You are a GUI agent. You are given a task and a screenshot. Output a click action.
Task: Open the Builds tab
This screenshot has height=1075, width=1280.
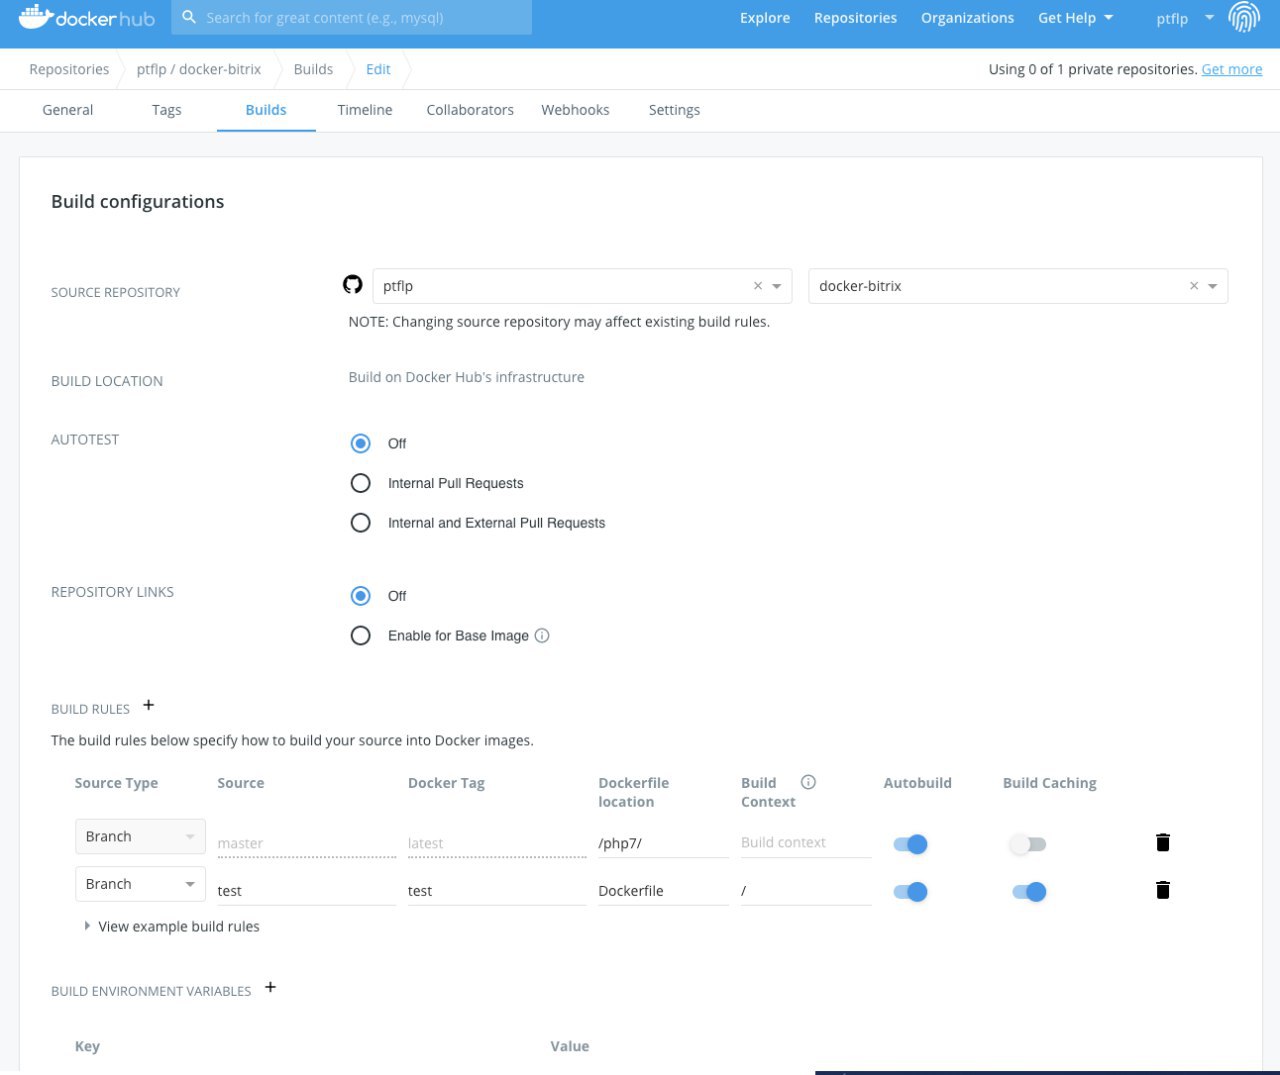click(266, 110)
